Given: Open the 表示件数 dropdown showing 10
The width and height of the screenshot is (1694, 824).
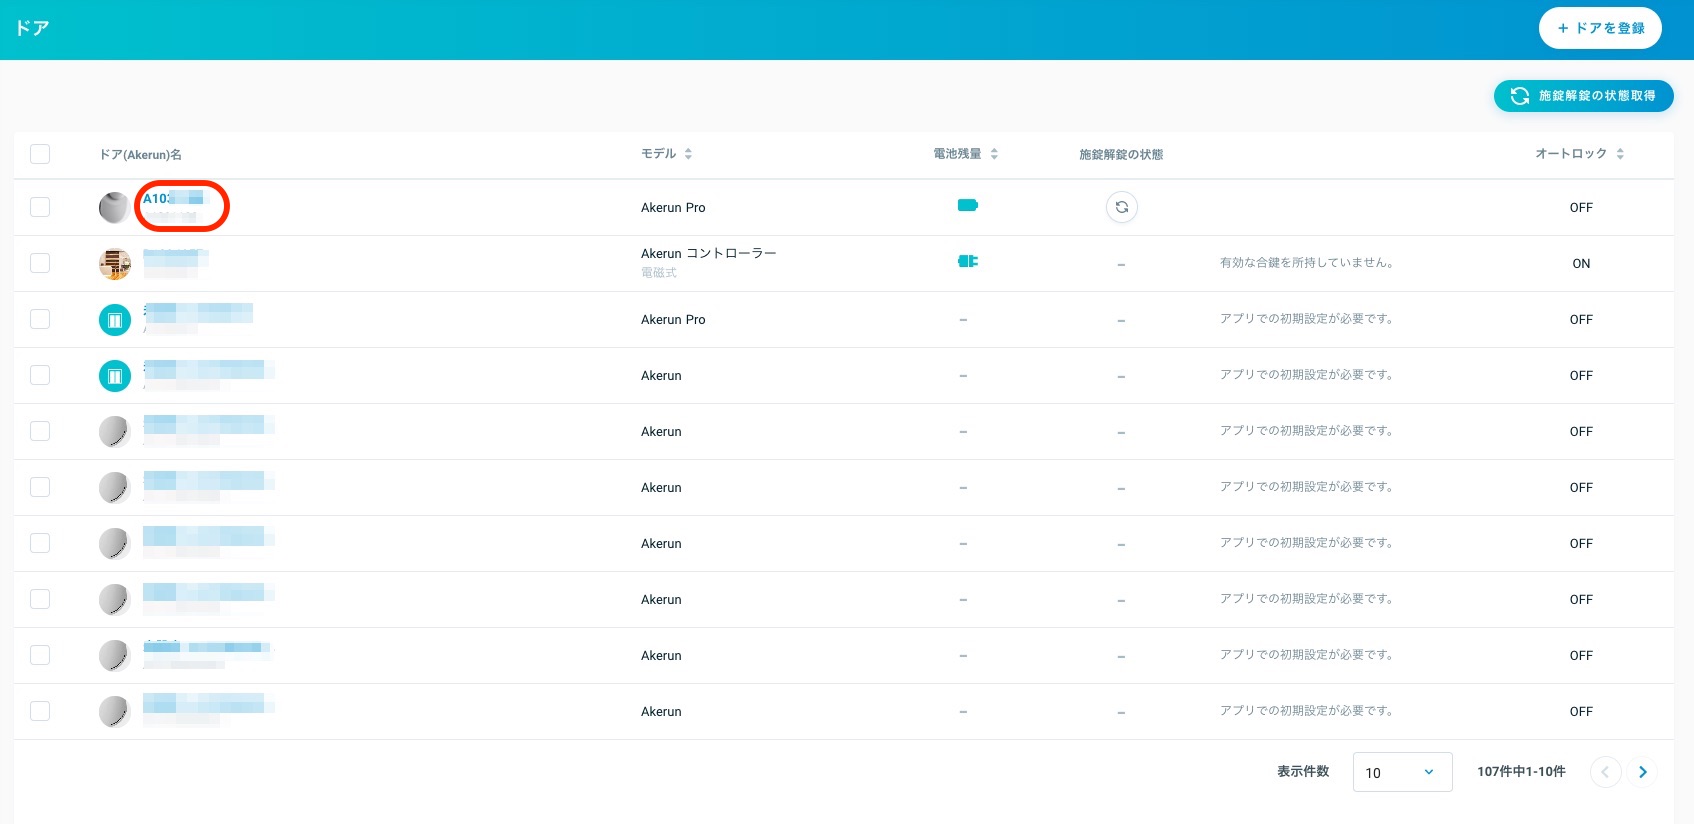Looking at the screenshot, I should (x=1402, y=772).
